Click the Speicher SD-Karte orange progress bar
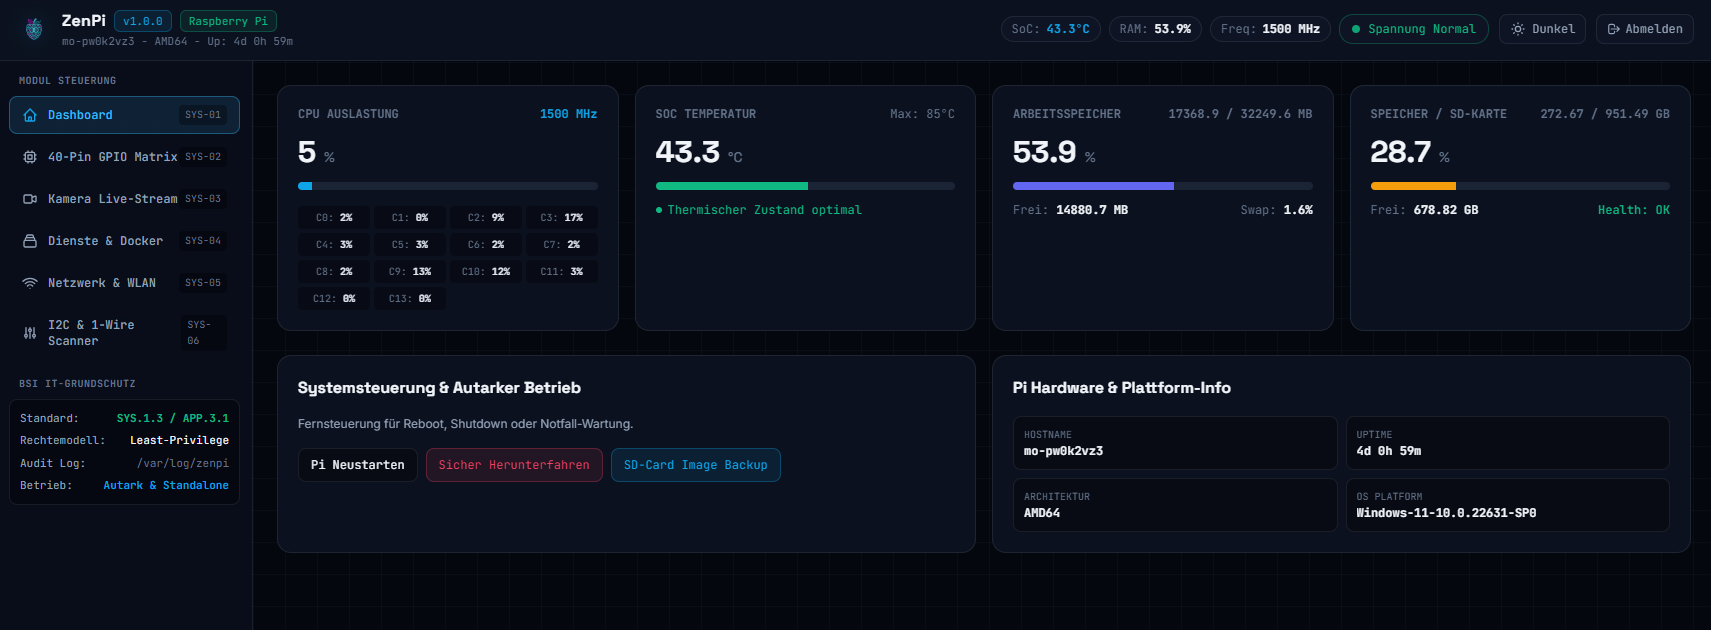The image size is (1711, 630). pyautogui.click(x=1520, y=186)
